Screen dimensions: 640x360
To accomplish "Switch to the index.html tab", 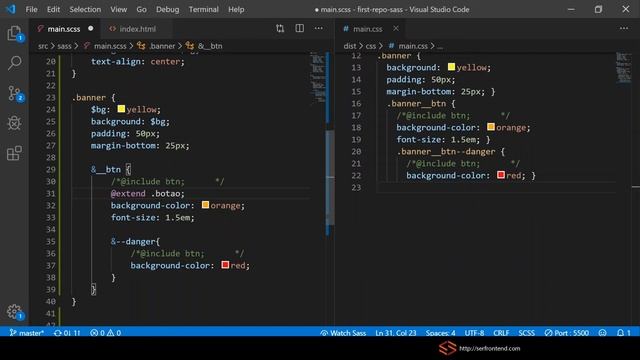I will coord(138,29).
